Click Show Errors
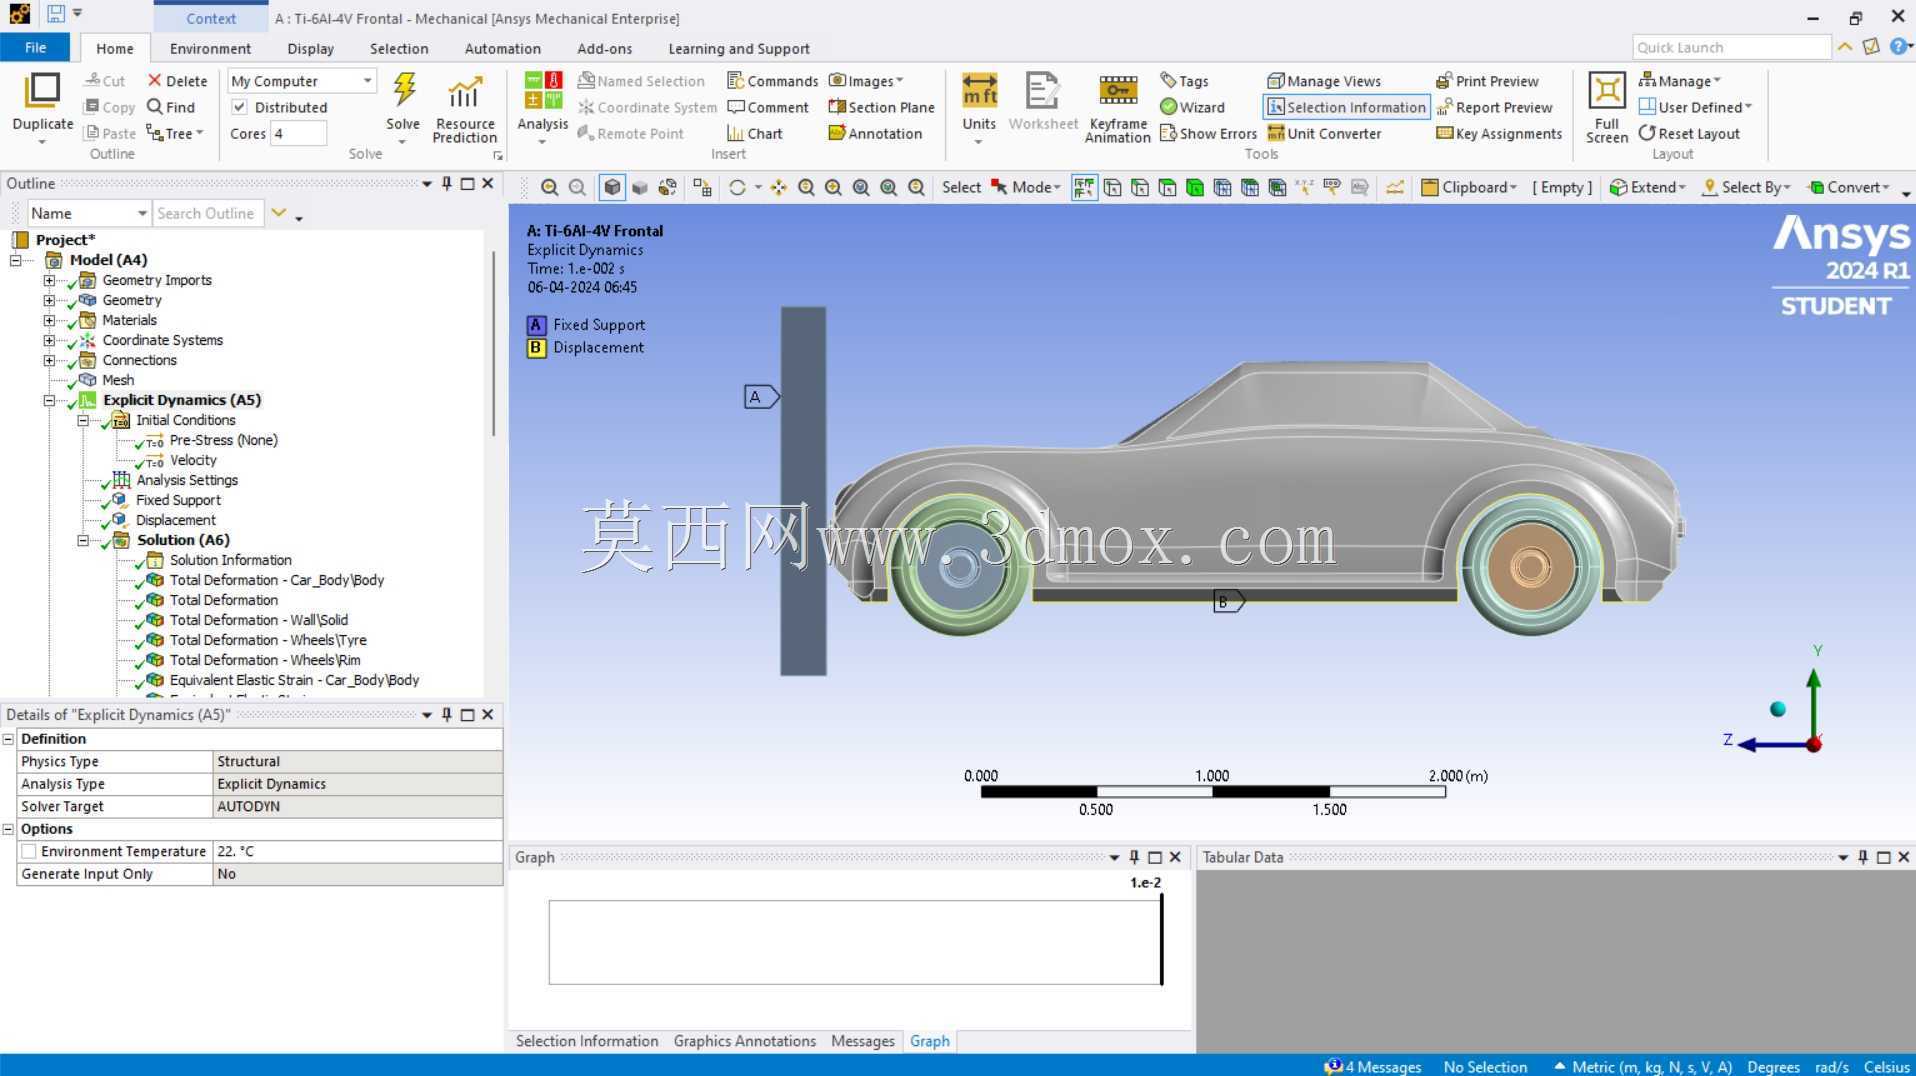Screen dimensions: 1916x1076 point(1208,133)
